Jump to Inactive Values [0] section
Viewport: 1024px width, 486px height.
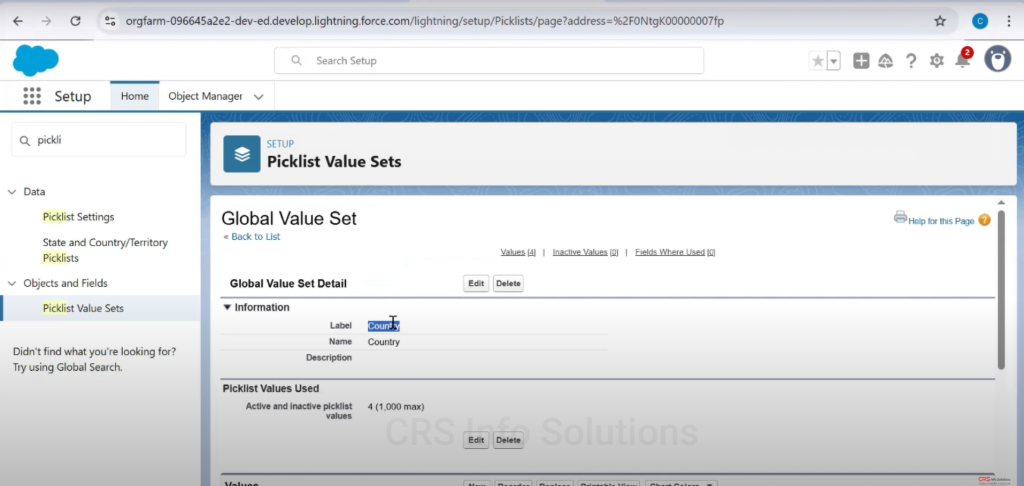pos(585,252)
